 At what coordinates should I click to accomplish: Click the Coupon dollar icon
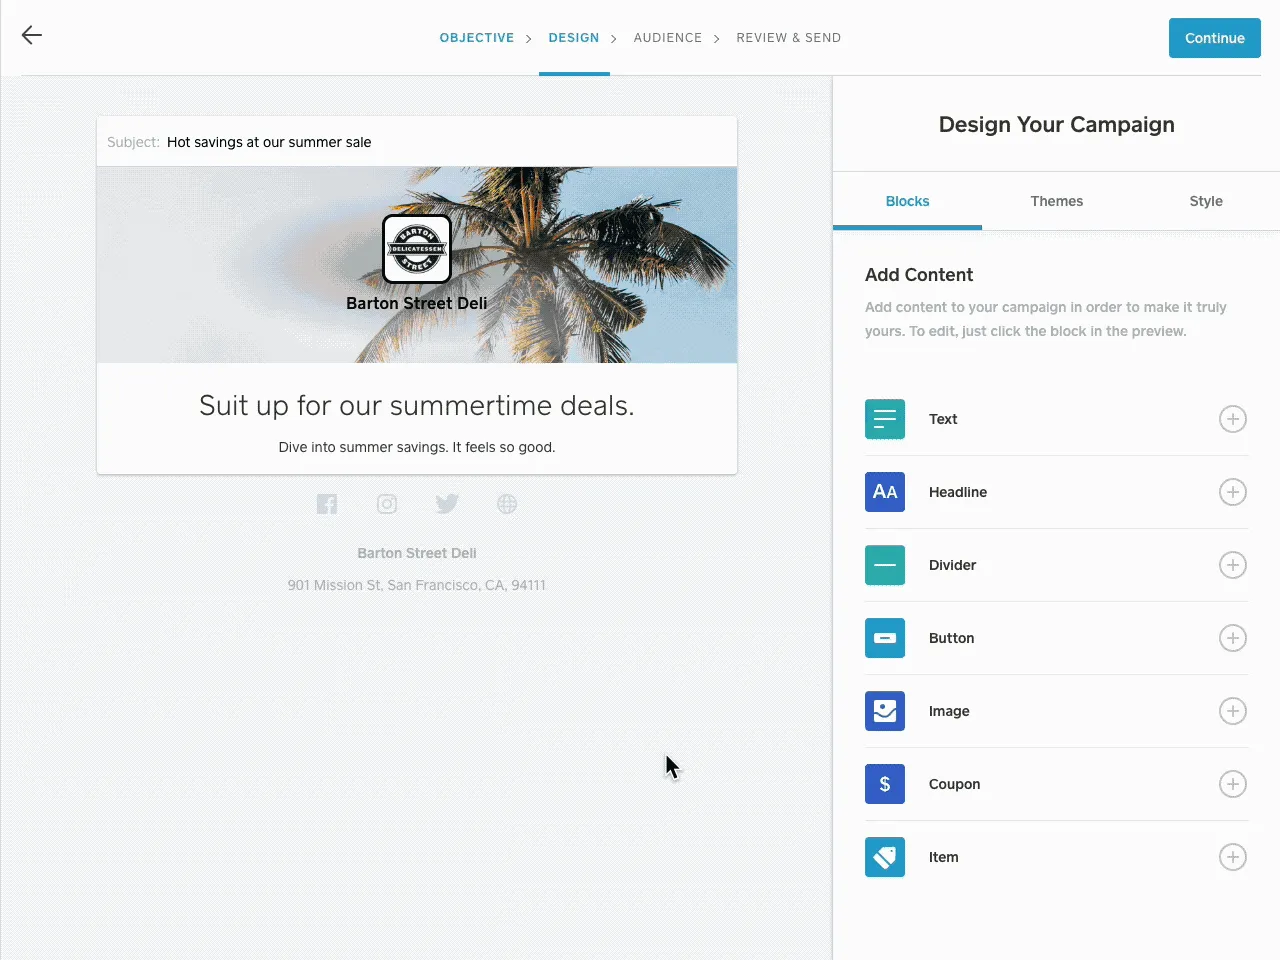coord(885,784)
